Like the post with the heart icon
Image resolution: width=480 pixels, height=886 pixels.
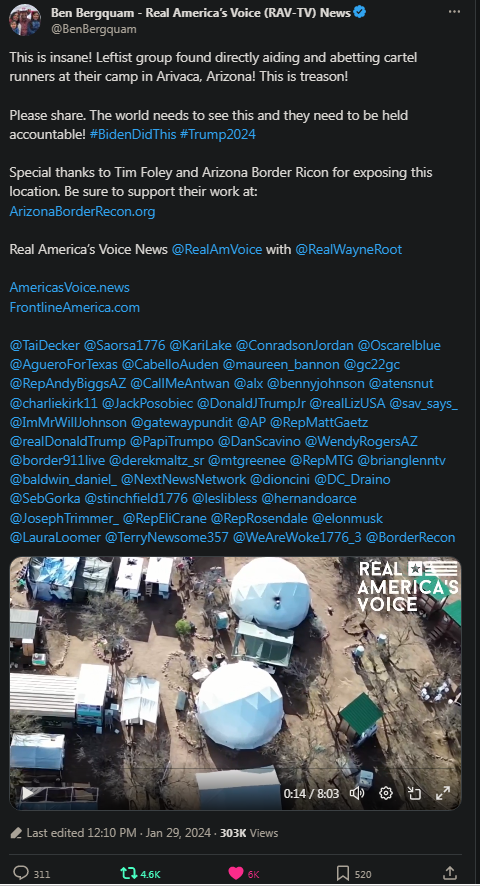pyautogui.click(x=236, y=873)
